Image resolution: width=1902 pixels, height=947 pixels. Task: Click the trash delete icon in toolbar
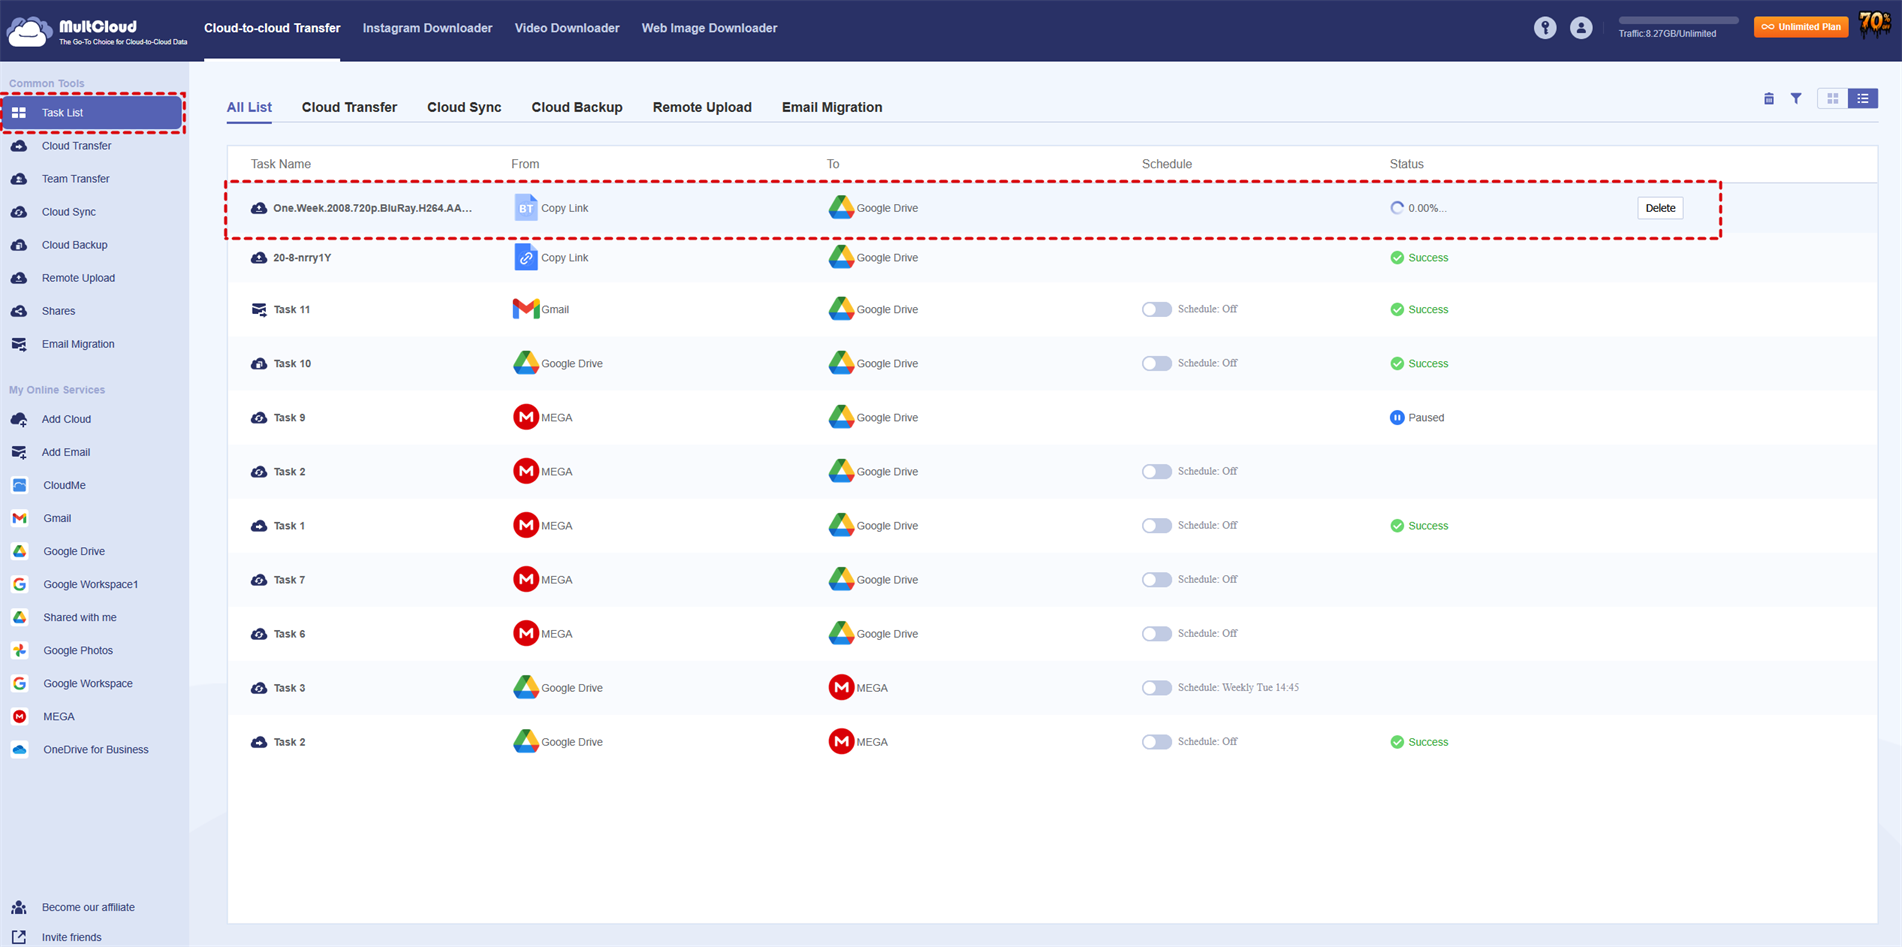(x=1768, y=98)
